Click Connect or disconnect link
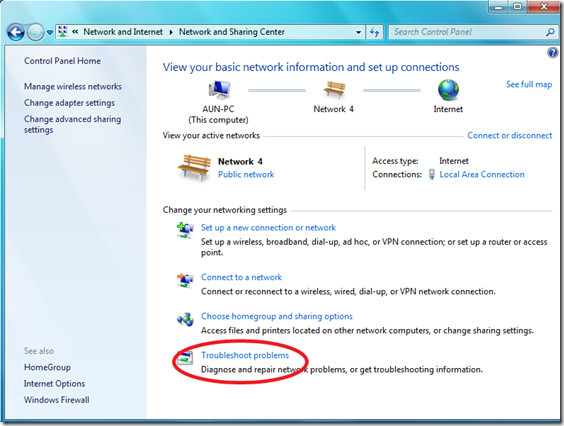Screen dimensions: 564x426 pyautogui.click(x=509, y=135)
